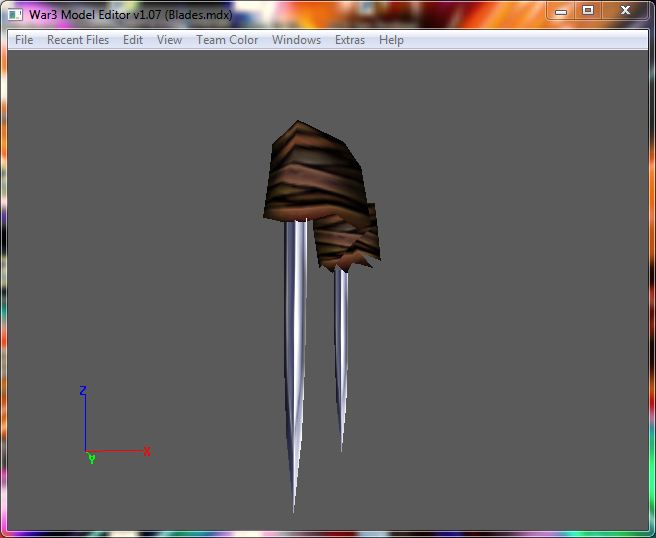Open the Extras menu
This screenshot has width=656, height=538.
pyautogui.click(x=350, y=40)
